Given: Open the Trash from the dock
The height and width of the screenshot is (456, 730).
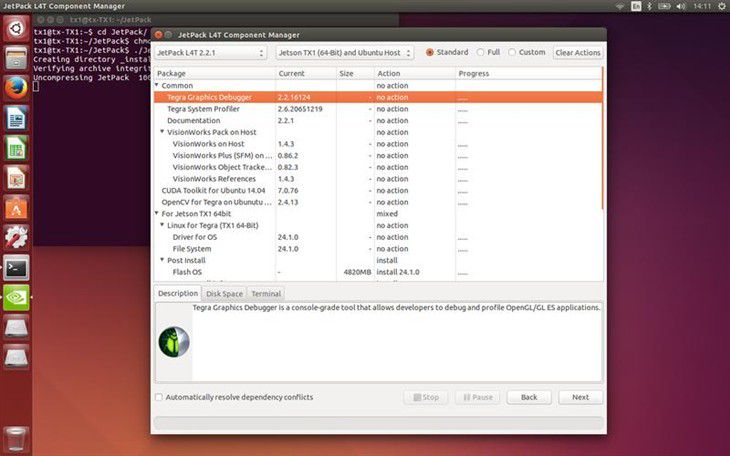Looking at the screenshot, I should (16, 439).
